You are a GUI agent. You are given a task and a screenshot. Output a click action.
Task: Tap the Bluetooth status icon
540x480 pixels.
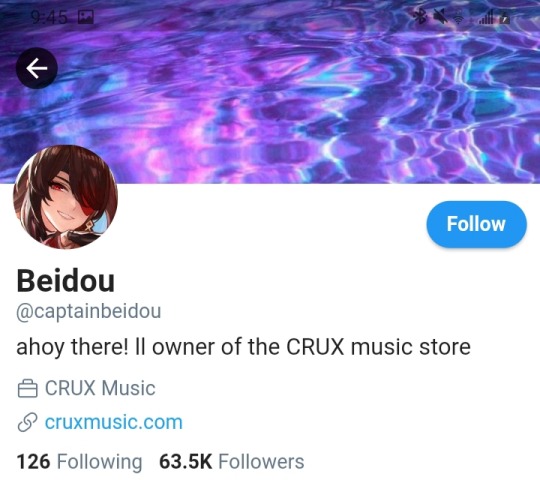[420, 16]
